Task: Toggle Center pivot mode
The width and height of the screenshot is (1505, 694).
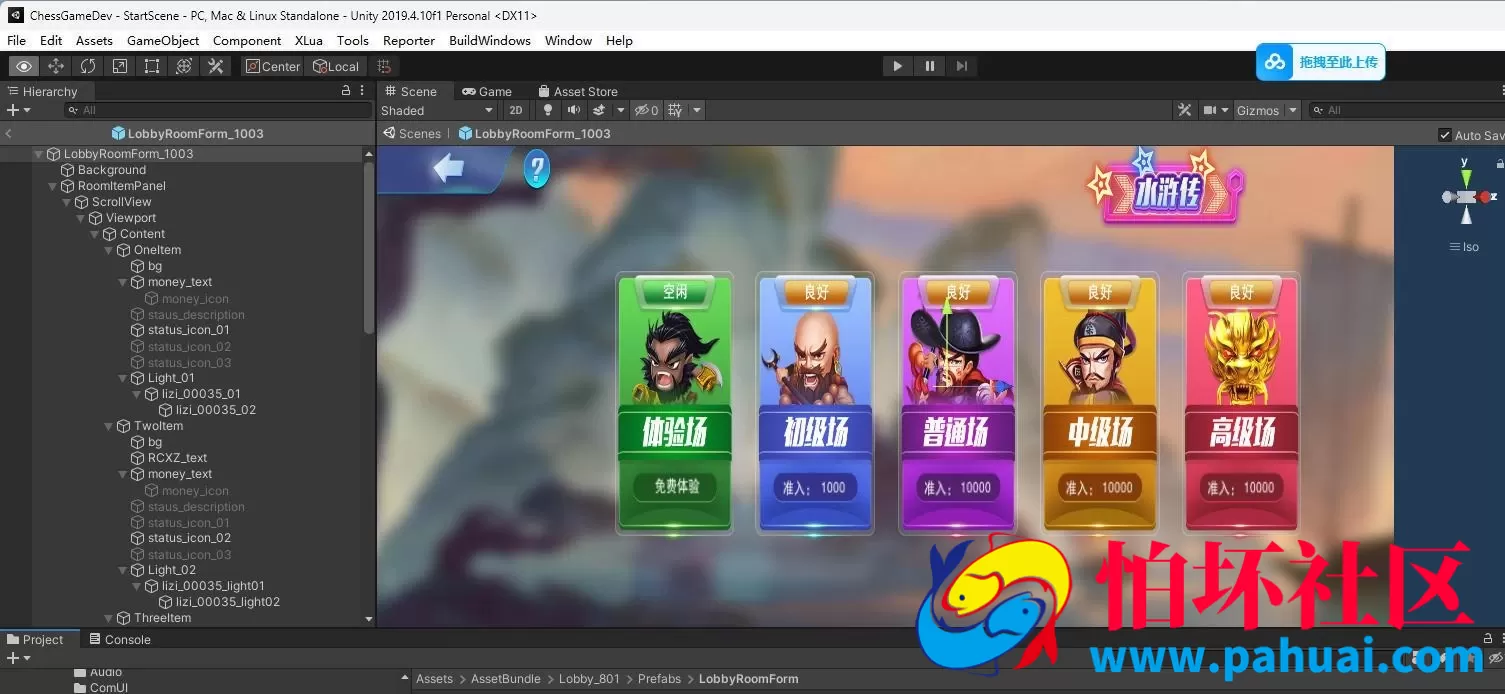Action: point(272,66)
